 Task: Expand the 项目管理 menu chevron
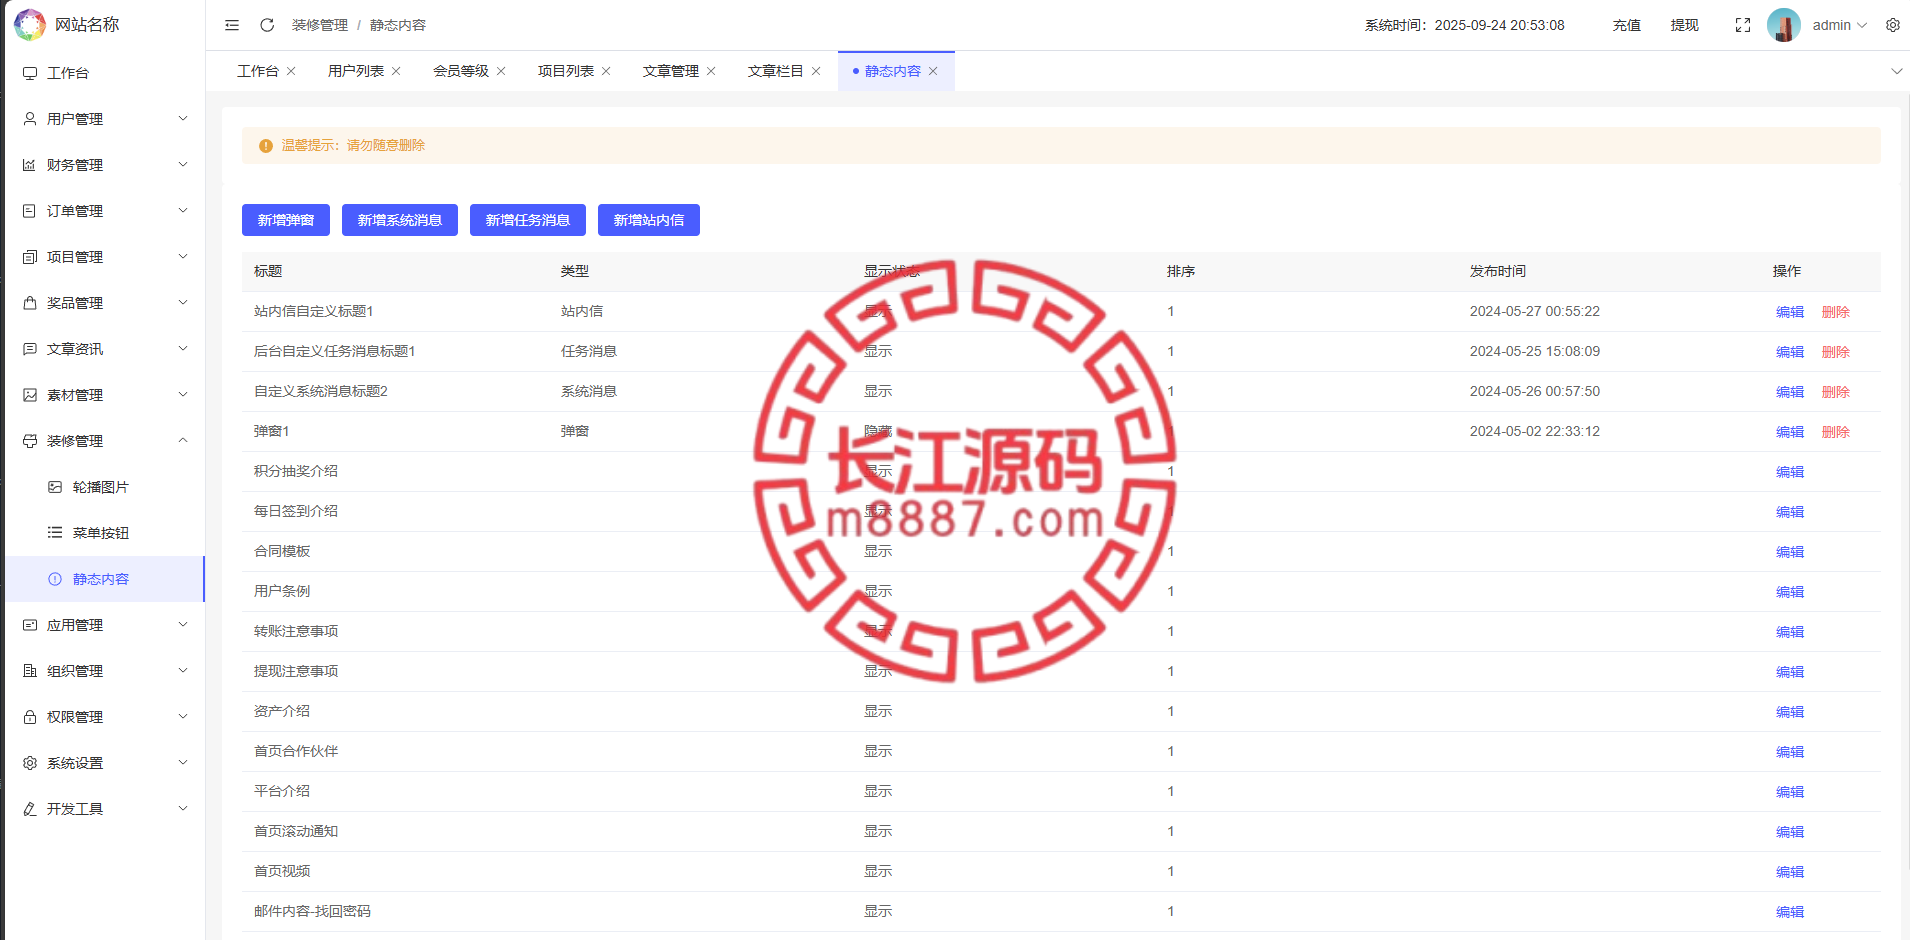point(183,256)
